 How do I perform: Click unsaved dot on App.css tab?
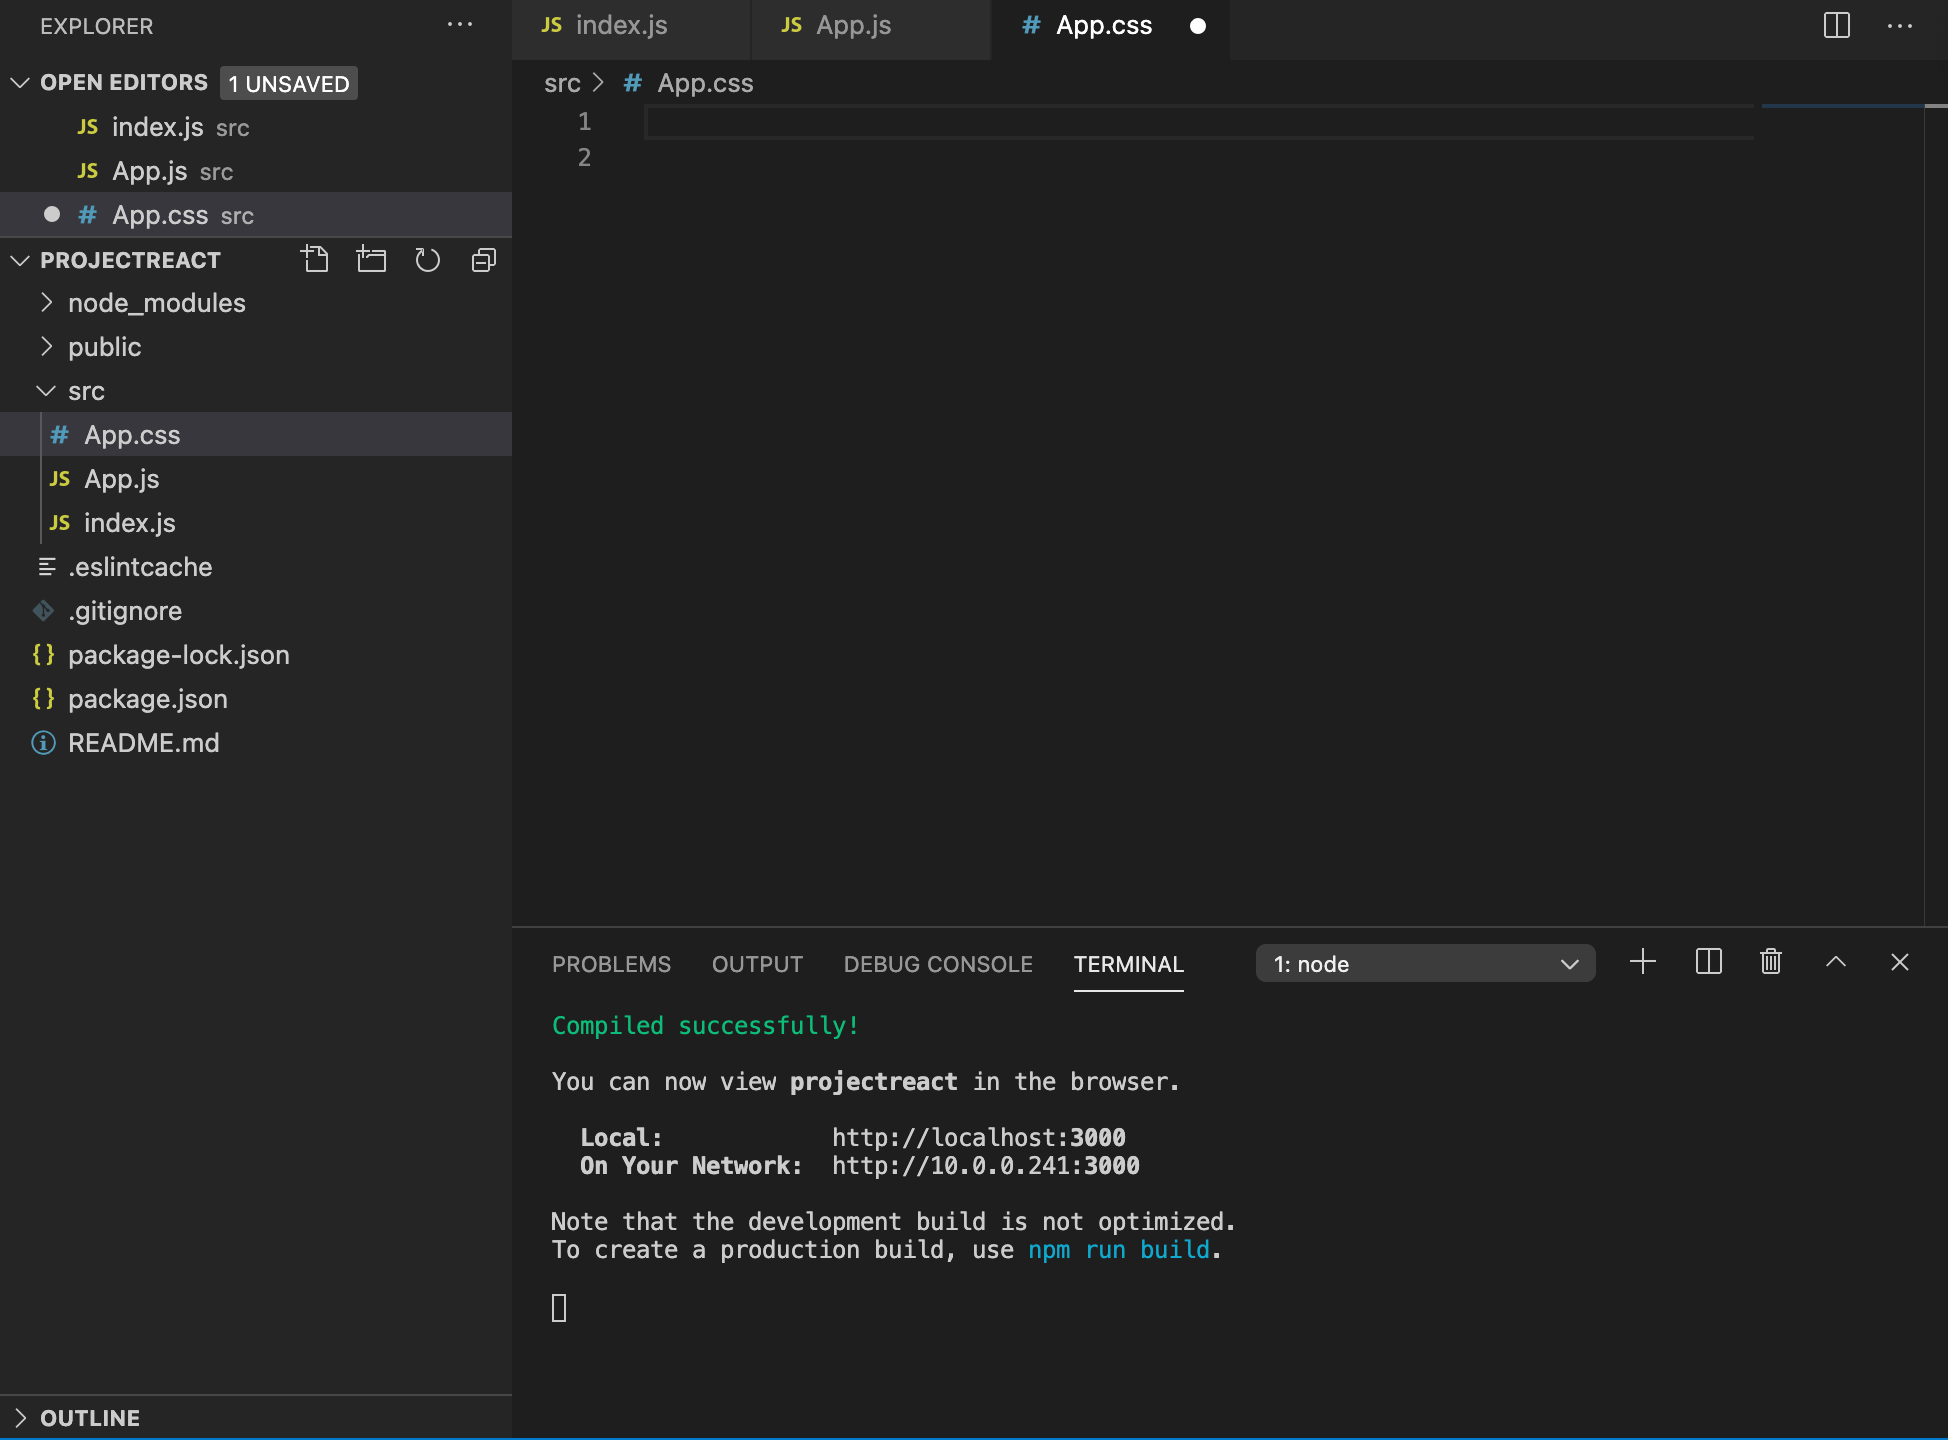click(1198, 26)
